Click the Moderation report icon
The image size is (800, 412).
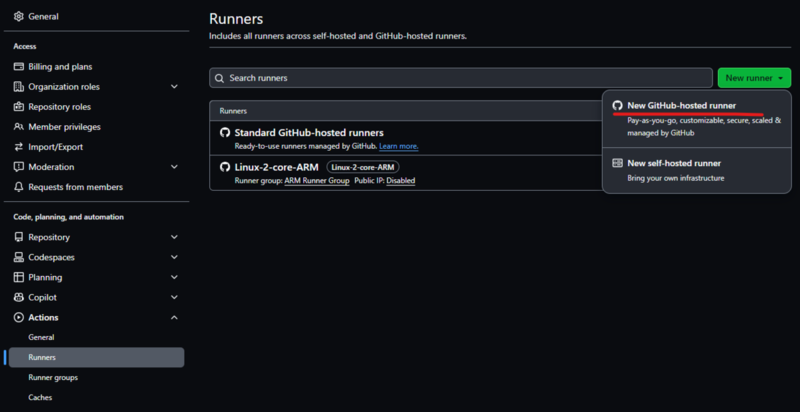pos(19,167)
